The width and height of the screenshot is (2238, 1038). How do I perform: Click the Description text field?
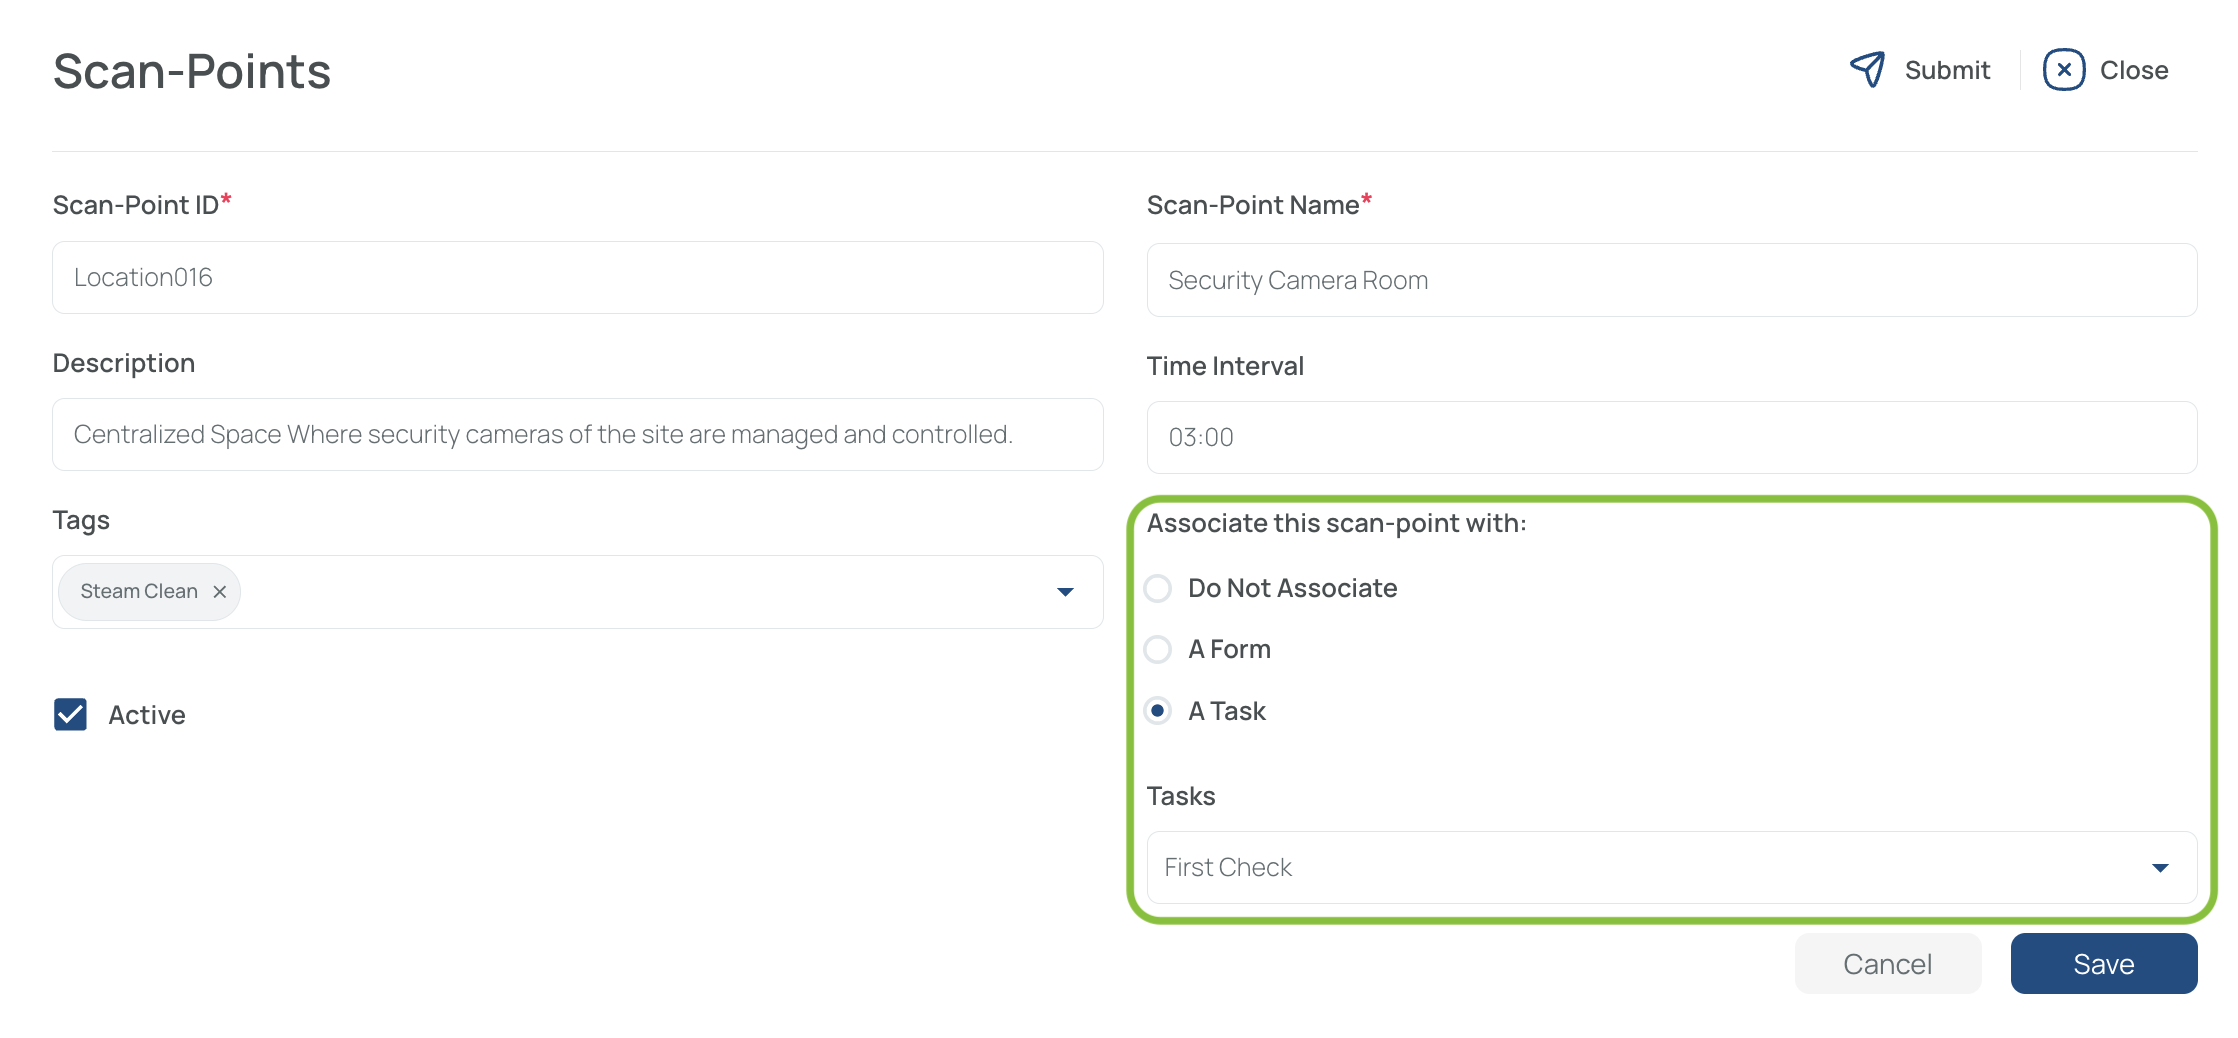pyautogui.click(x=578, y=435)
